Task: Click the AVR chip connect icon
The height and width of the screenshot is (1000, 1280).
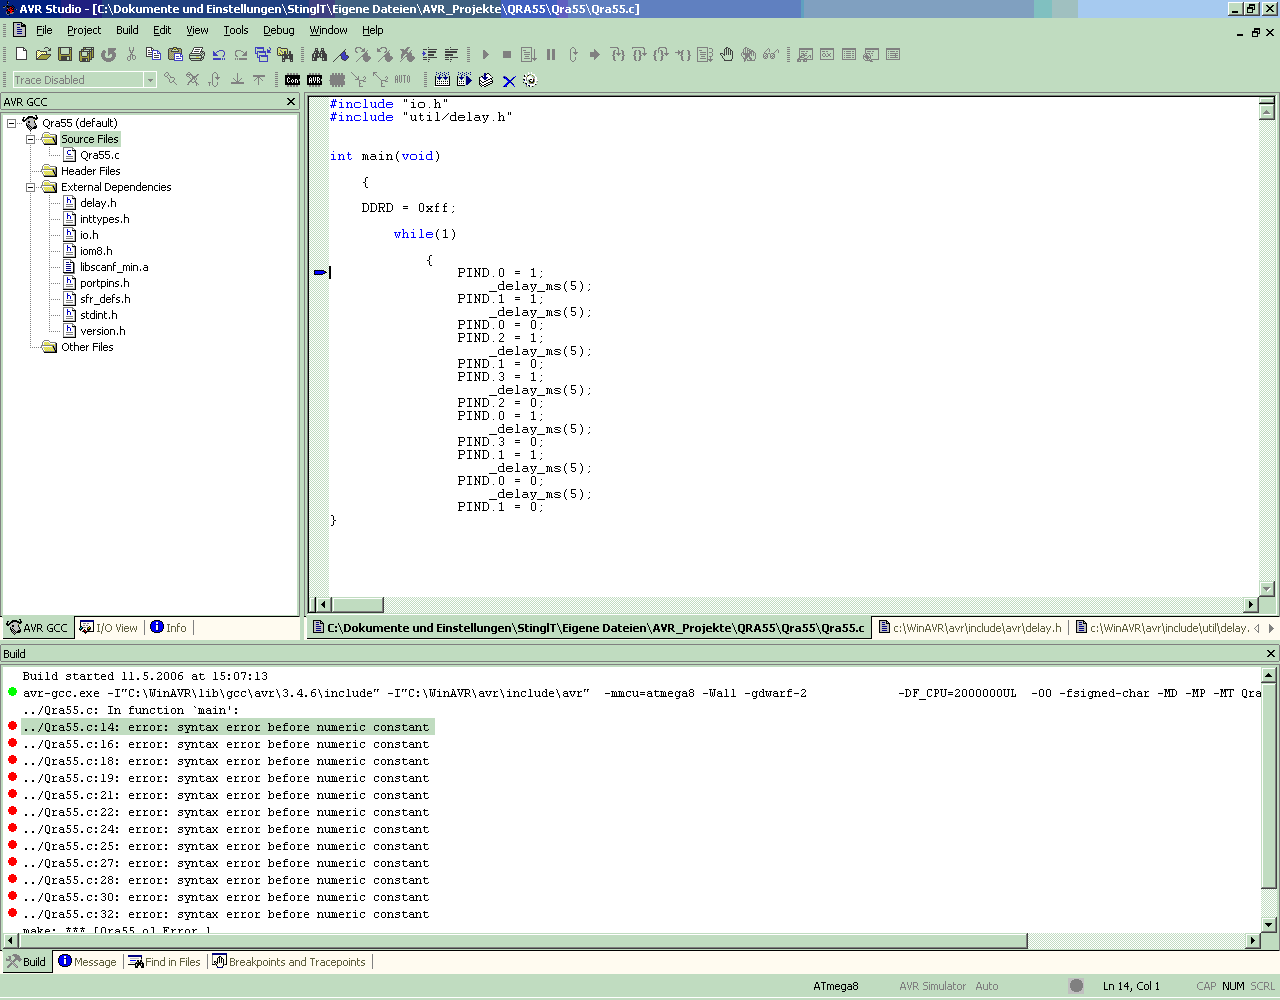Action: coord(314,80)
